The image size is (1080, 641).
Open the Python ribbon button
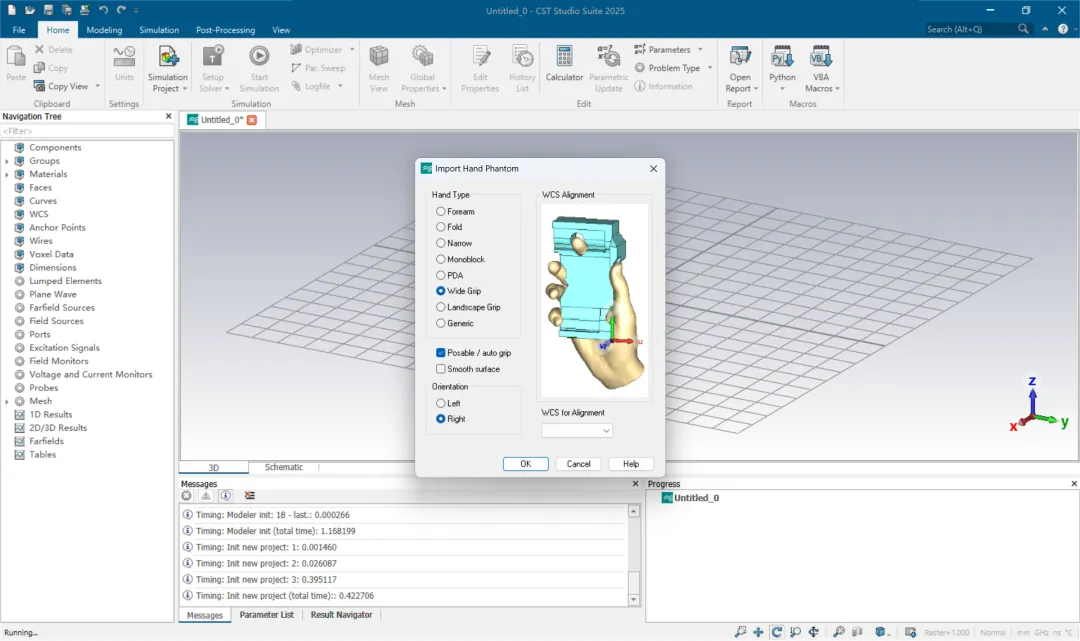[x=782, y=68]
